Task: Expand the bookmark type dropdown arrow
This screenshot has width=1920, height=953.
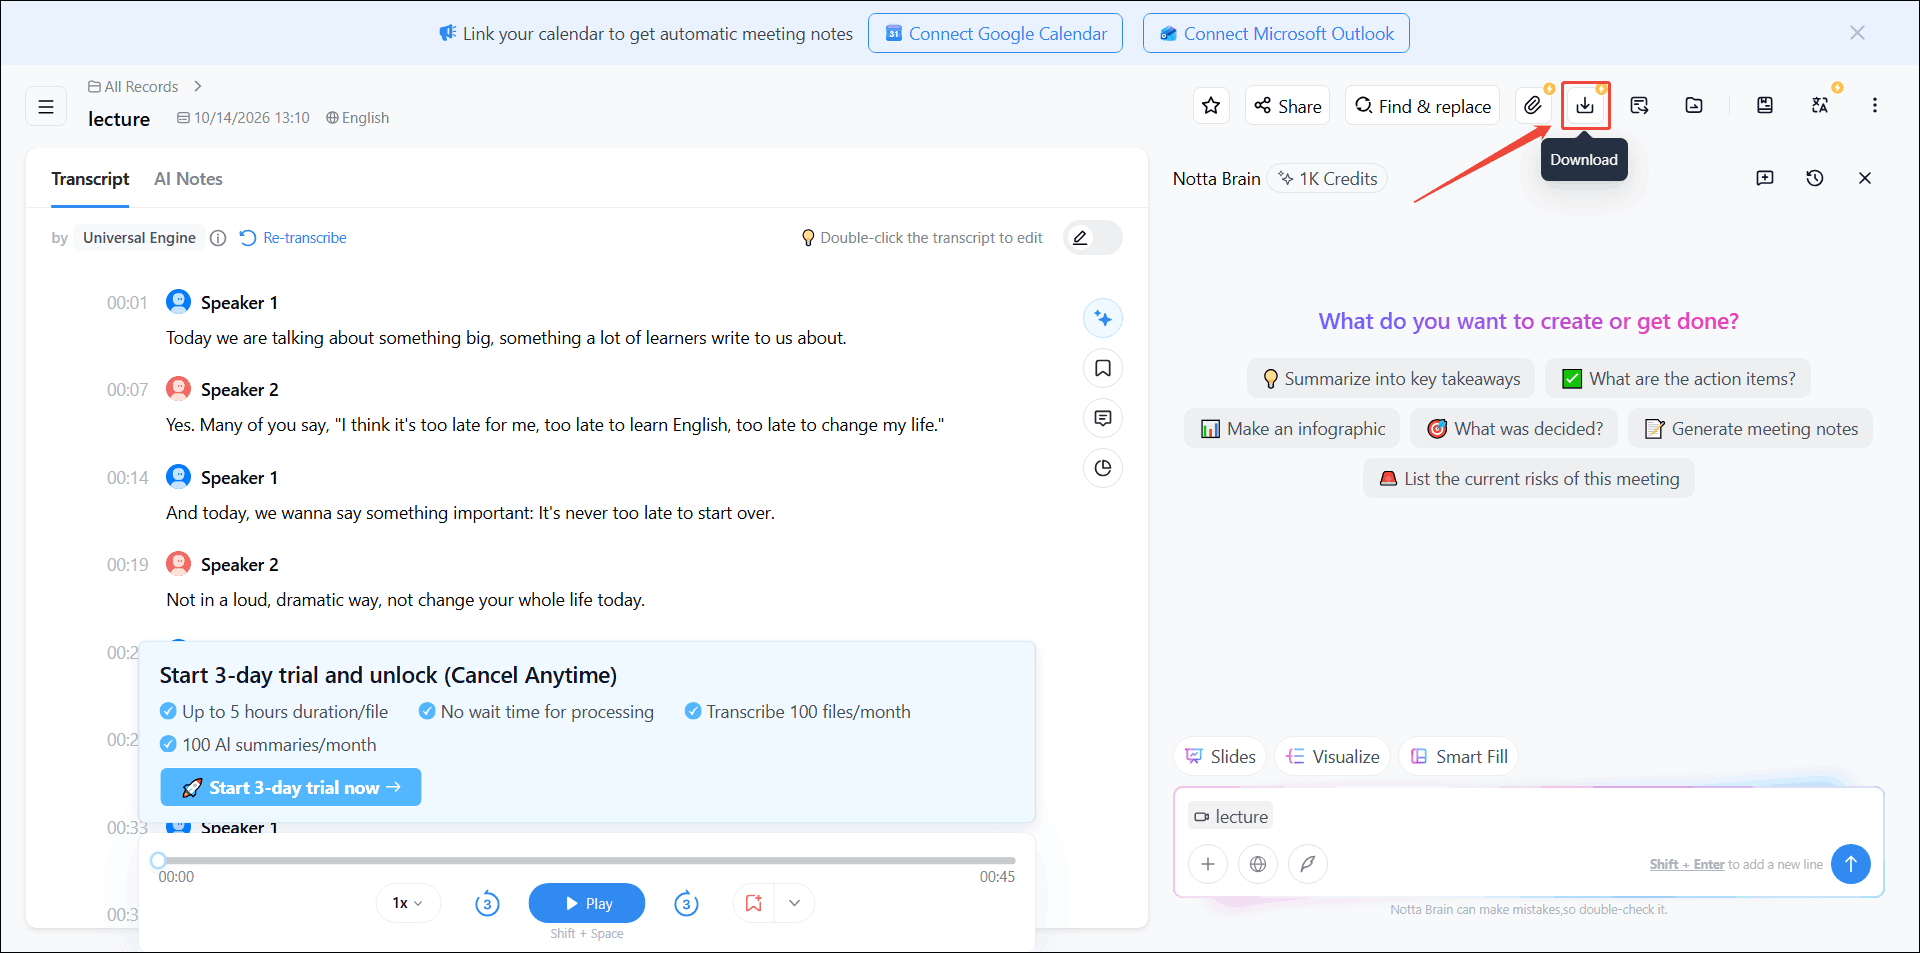Action: pos(795,904)
